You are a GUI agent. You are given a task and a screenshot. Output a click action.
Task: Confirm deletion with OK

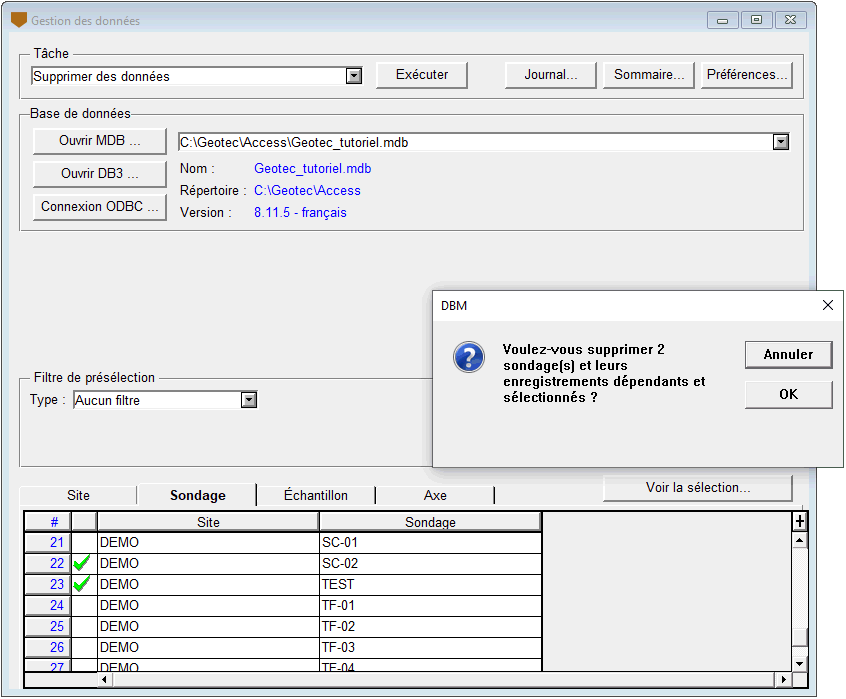click(788, 395)
